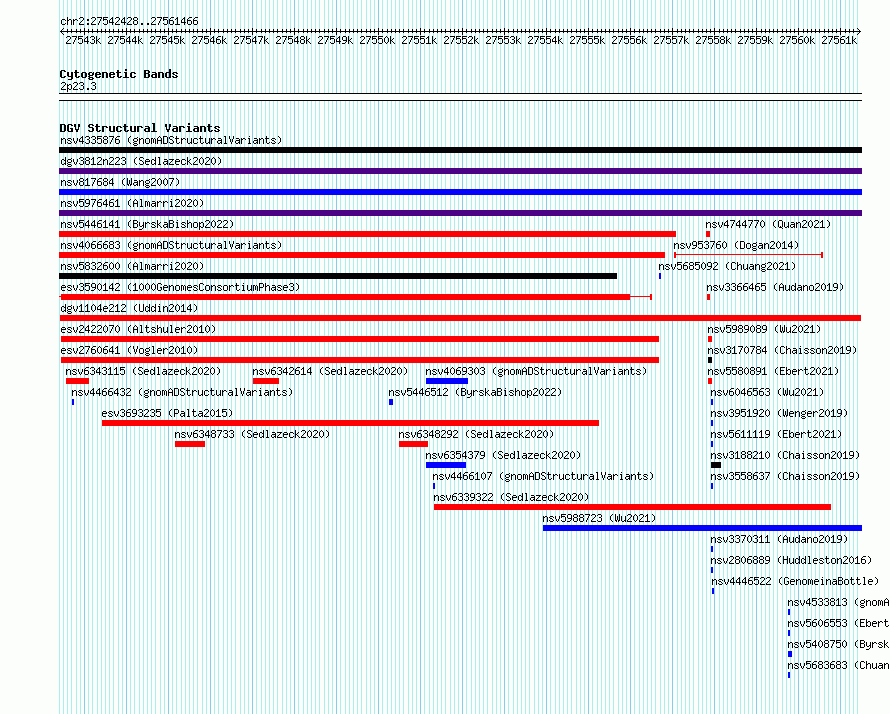Click red bar under nsv6339322
890x714 pixels.
coord(632,507)
